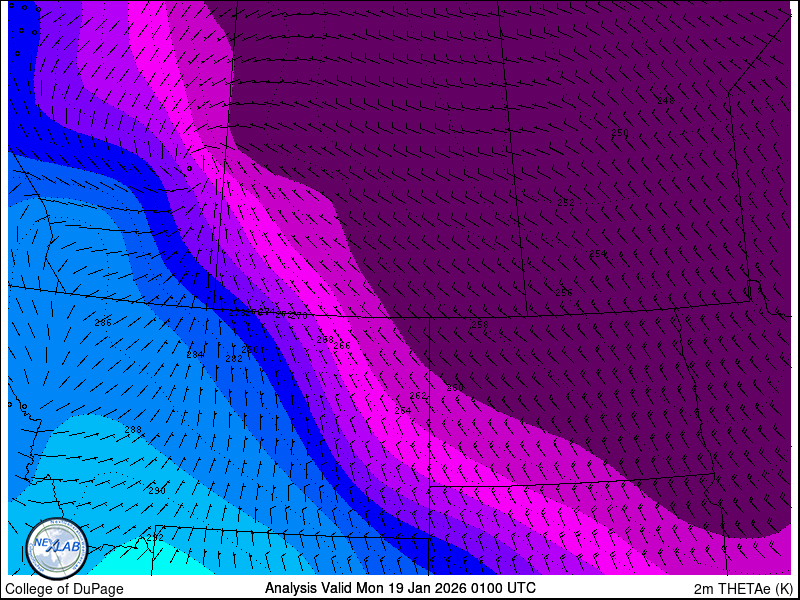Click the NEXLAB logo

click(57, 549)
